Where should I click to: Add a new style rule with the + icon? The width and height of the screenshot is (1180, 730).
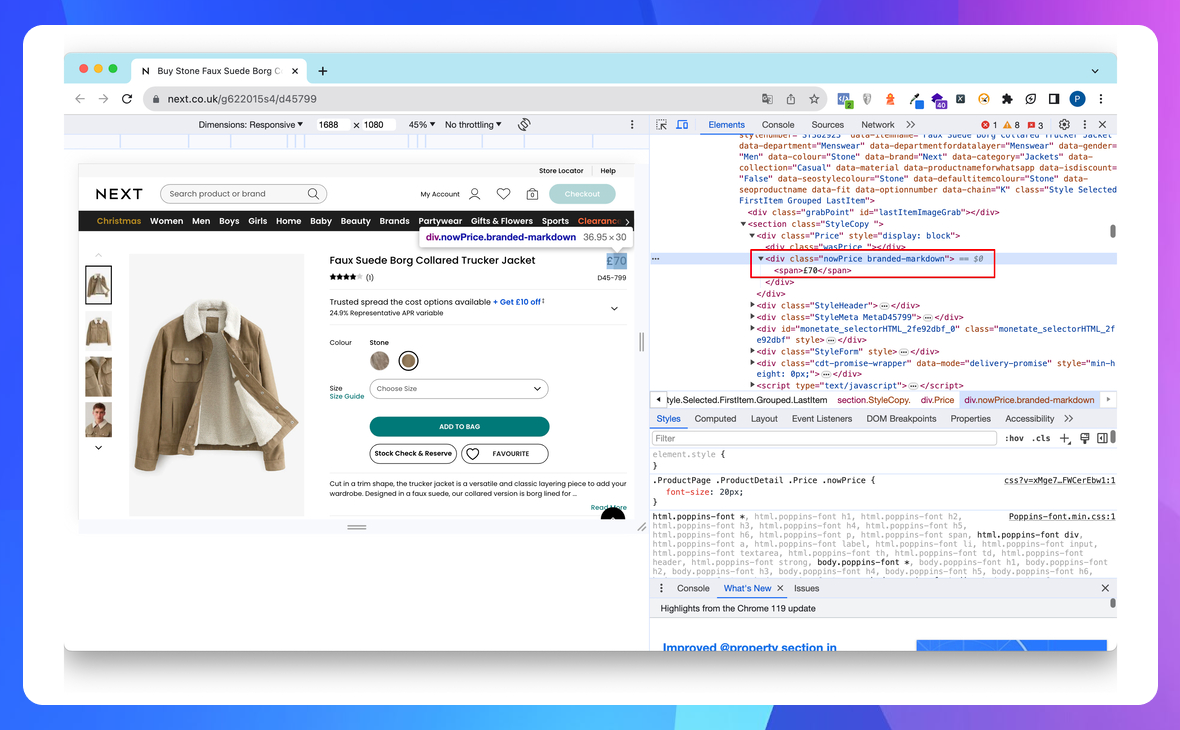[x=1066, y=437]
